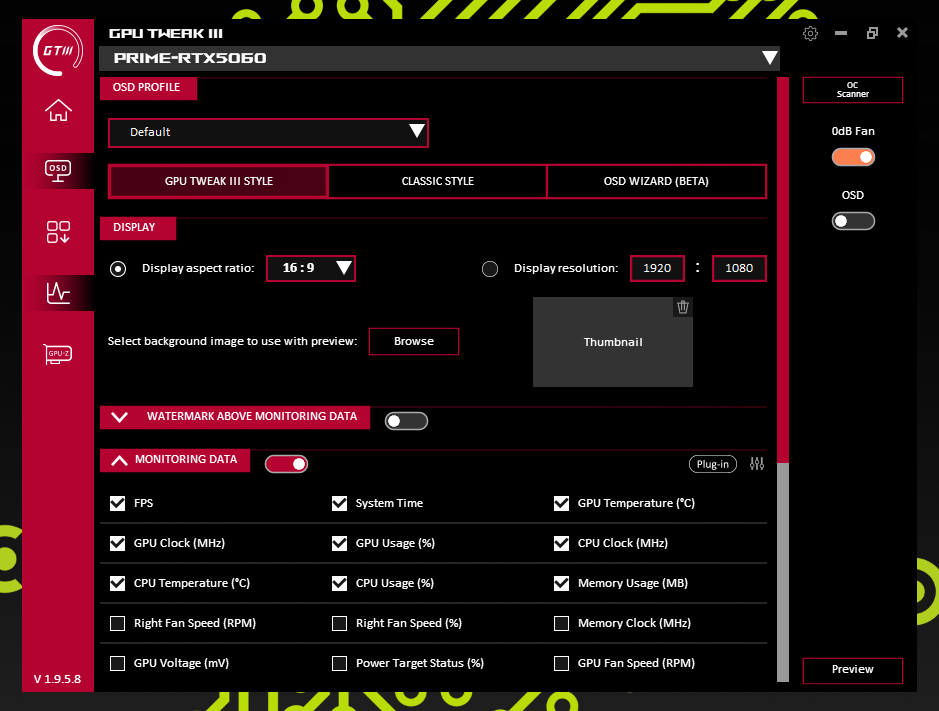Viewport: 939px width, 711px height.
Task: Open the 16:9 aspect ratio dropdown
Action: pos(311,268)
